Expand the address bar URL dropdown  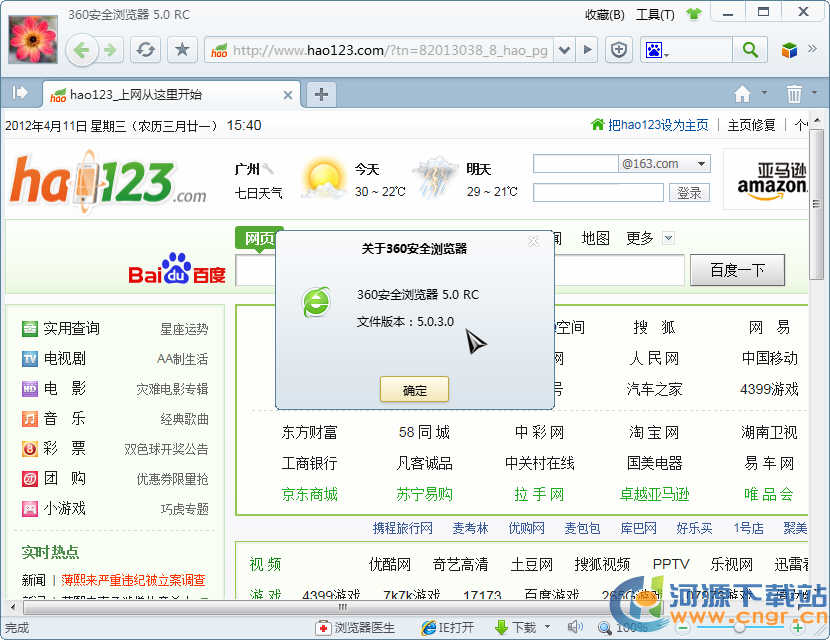[563, 50]
